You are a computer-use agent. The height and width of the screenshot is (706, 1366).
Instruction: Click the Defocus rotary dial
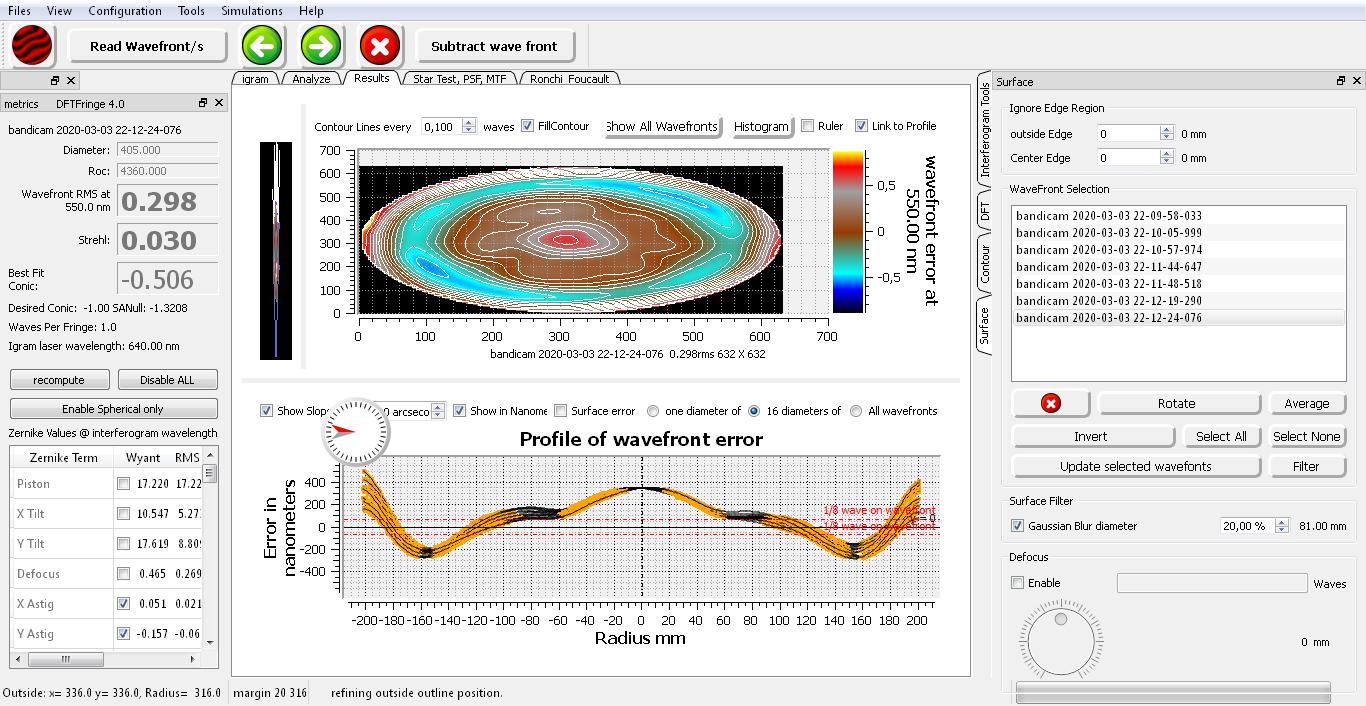coord(1061,638)
